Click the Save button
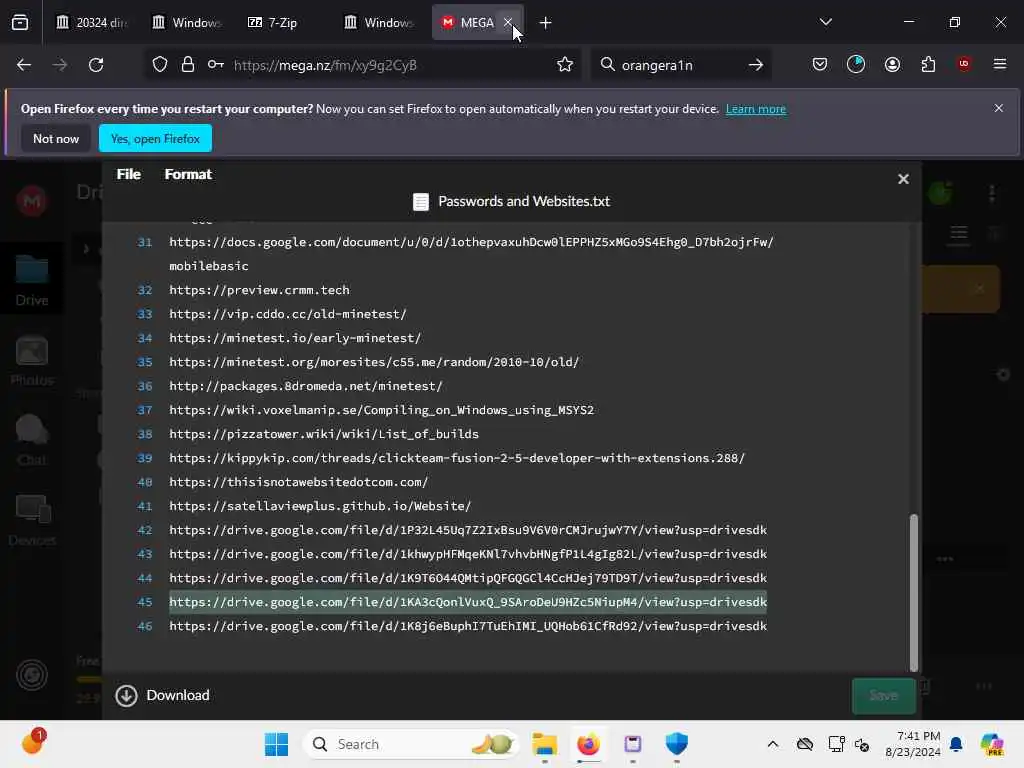 [x=884, y=696]
